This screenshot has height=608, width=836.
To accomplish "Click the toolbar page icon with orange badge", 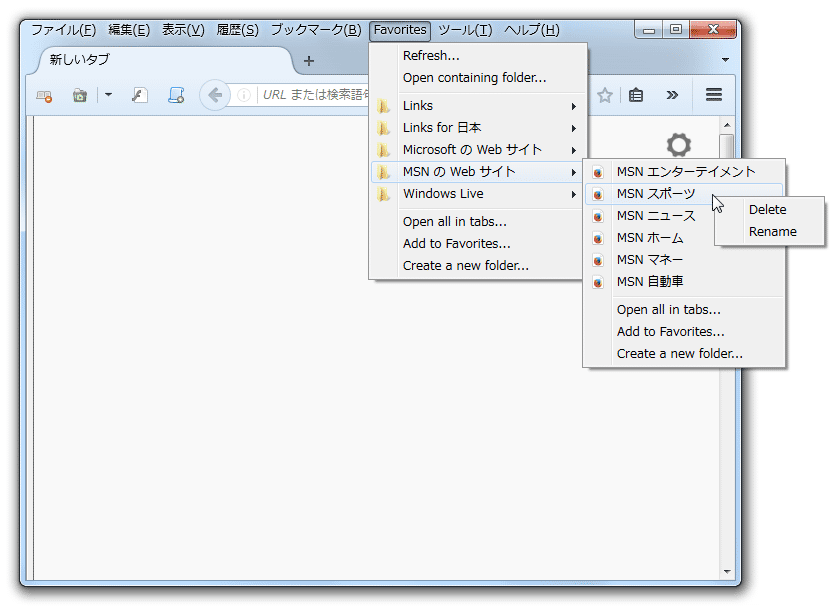I will click(44, 96).
